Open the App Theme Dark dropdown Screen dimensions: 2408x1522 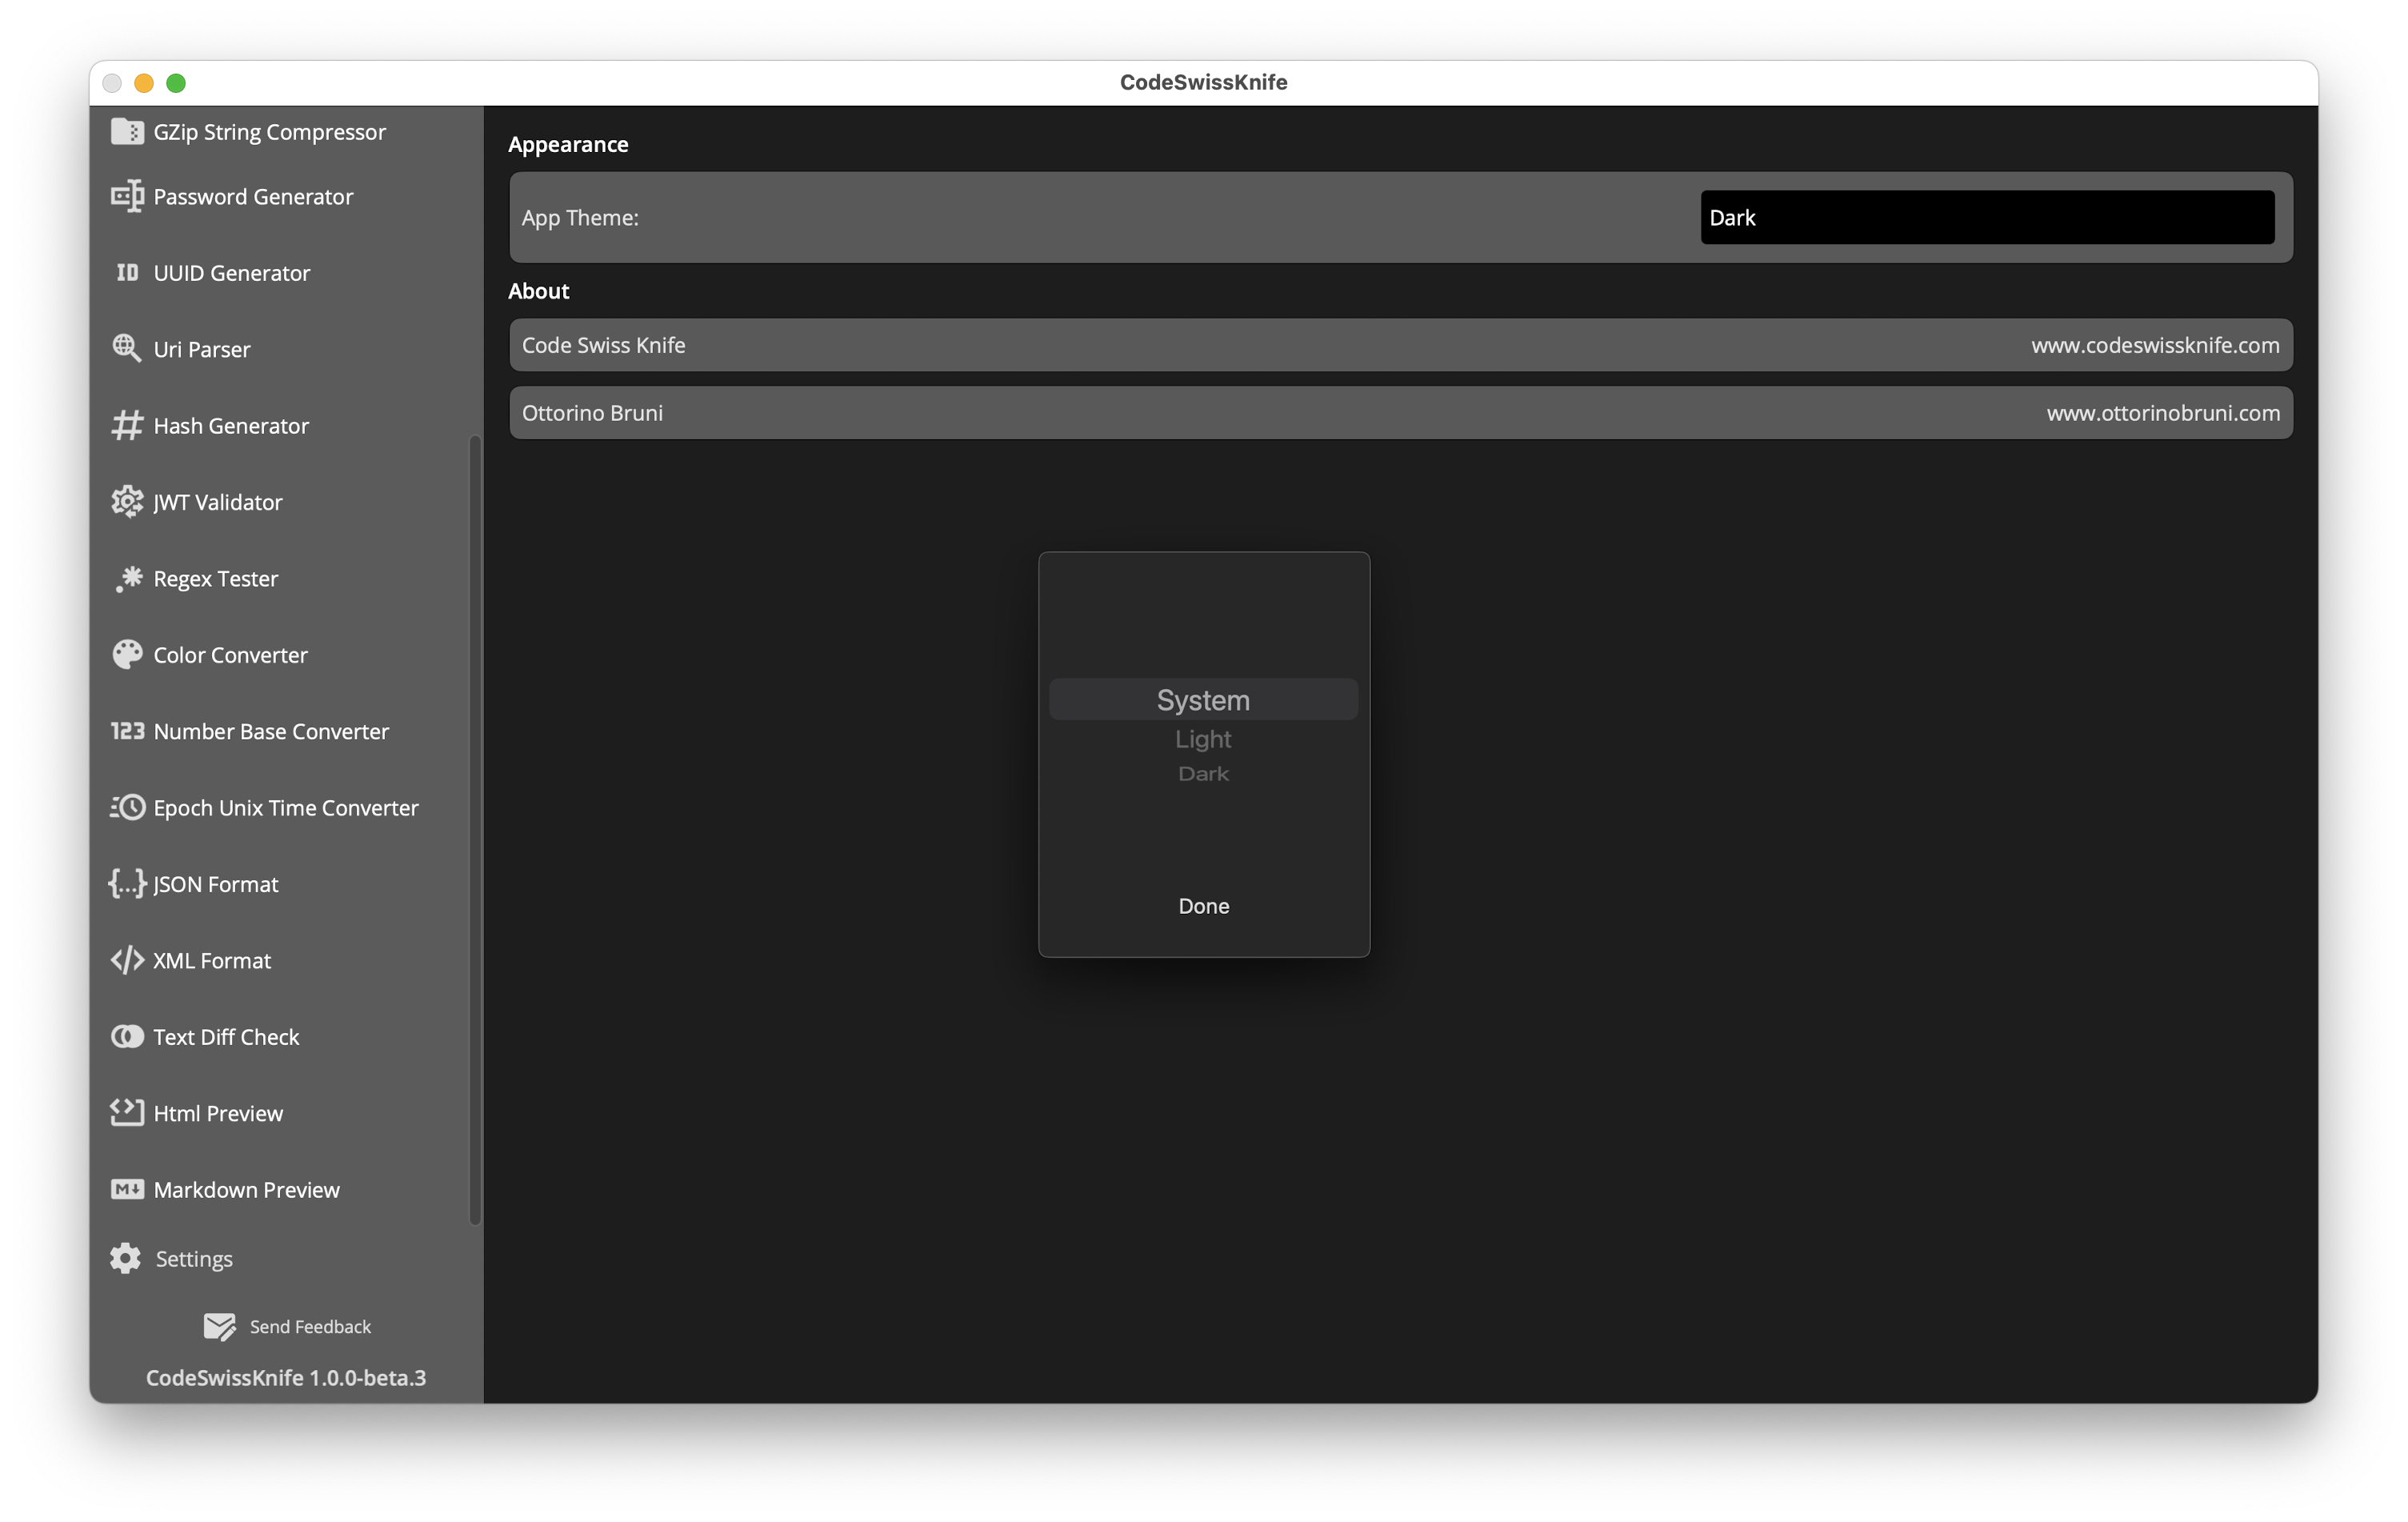click(1987, 217)
